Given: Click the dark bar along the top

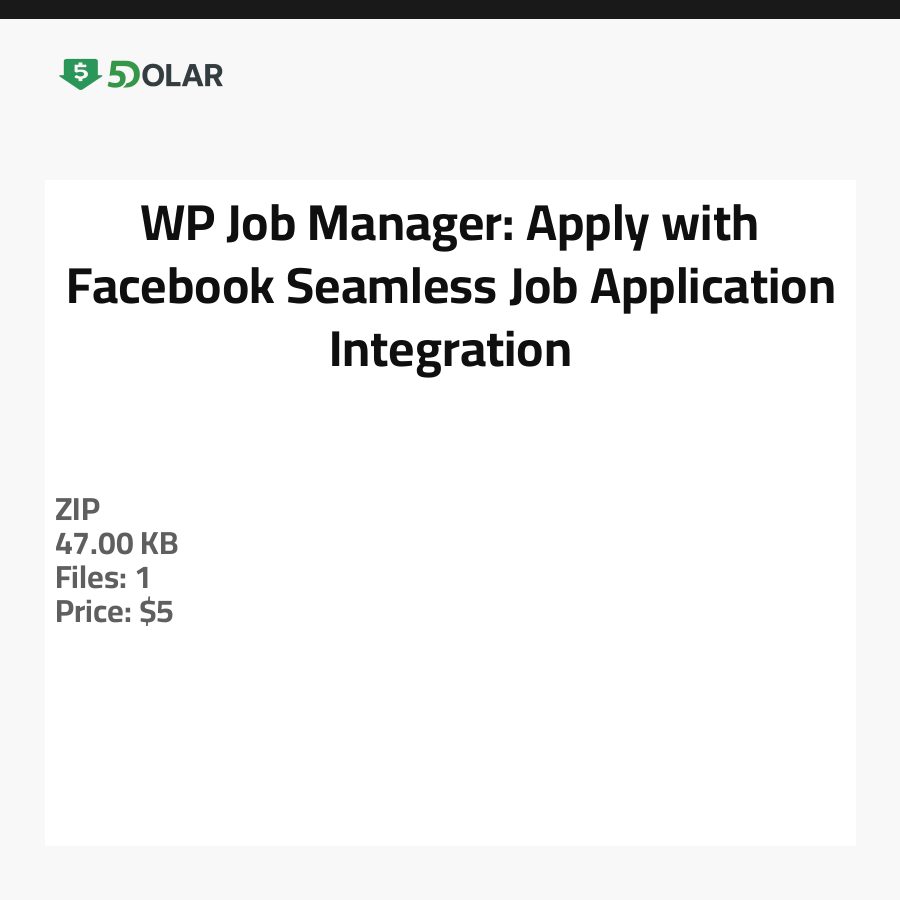Looking at the screenshot, I should pos(450,9).
